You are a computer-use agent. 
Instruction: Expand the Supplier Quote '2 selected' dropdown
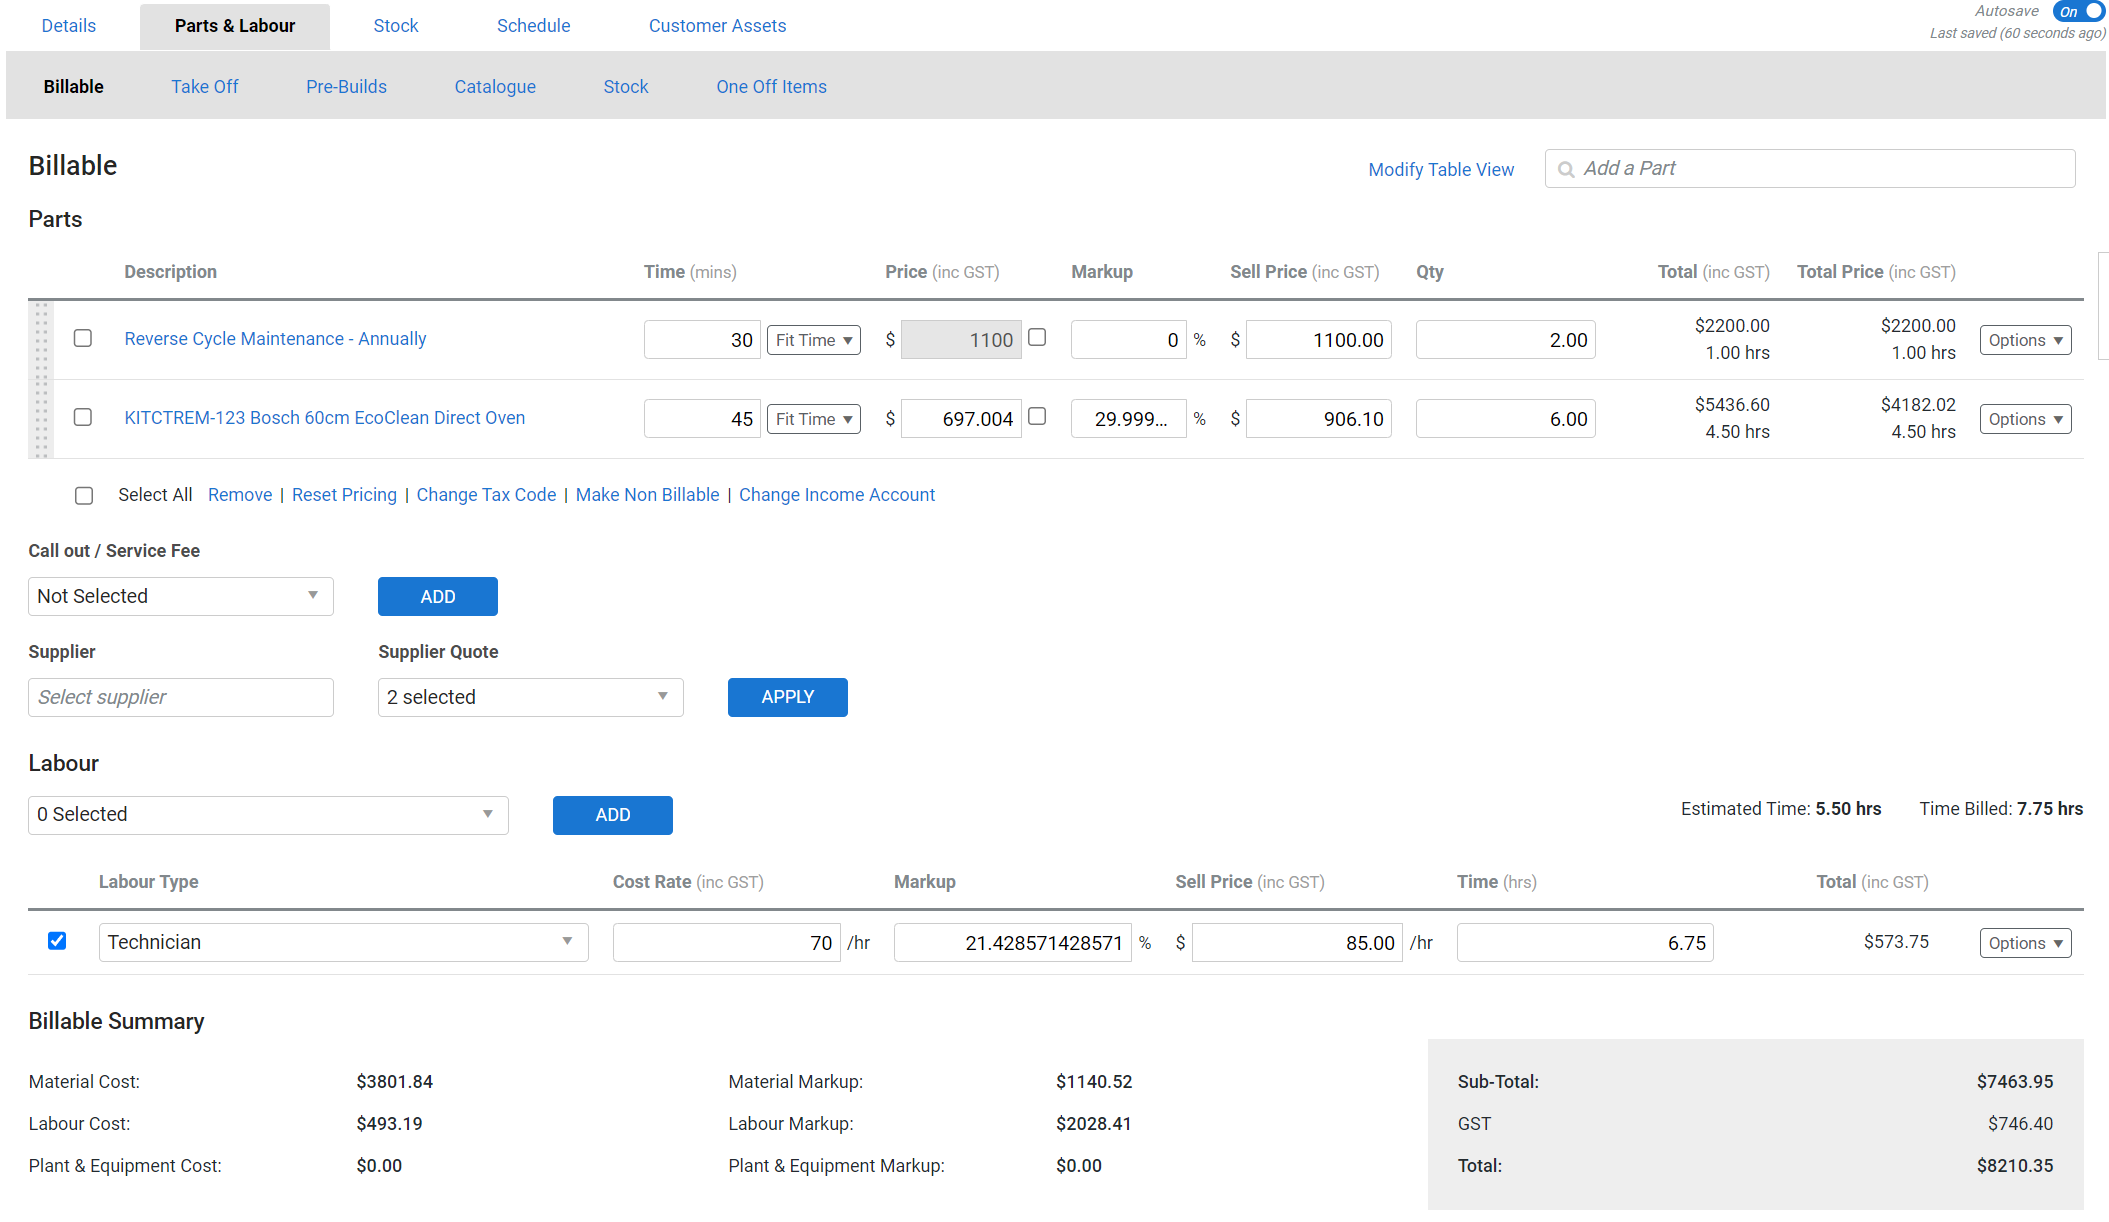[x=531, y=697]
